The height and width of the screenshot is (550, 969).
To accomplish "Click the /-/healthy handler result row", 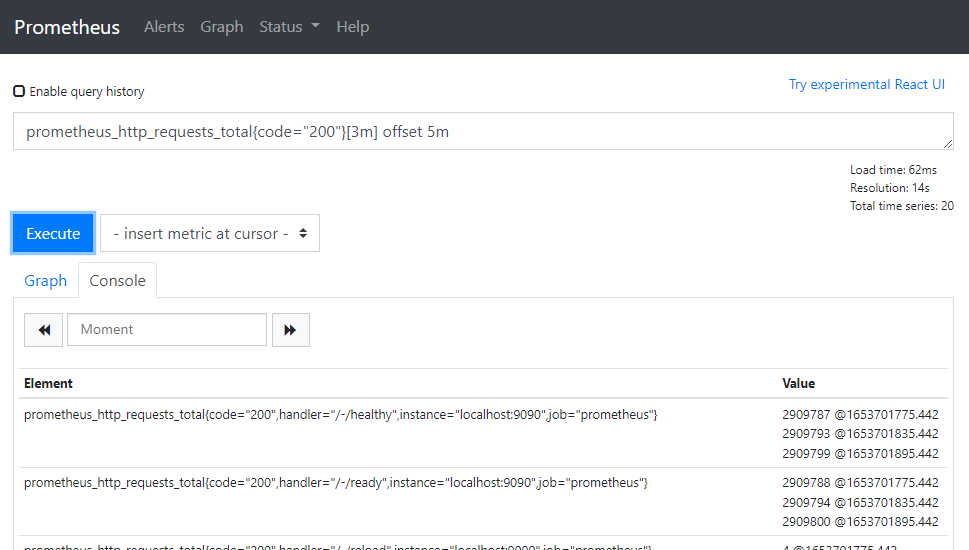I will (x=340, y=415).
